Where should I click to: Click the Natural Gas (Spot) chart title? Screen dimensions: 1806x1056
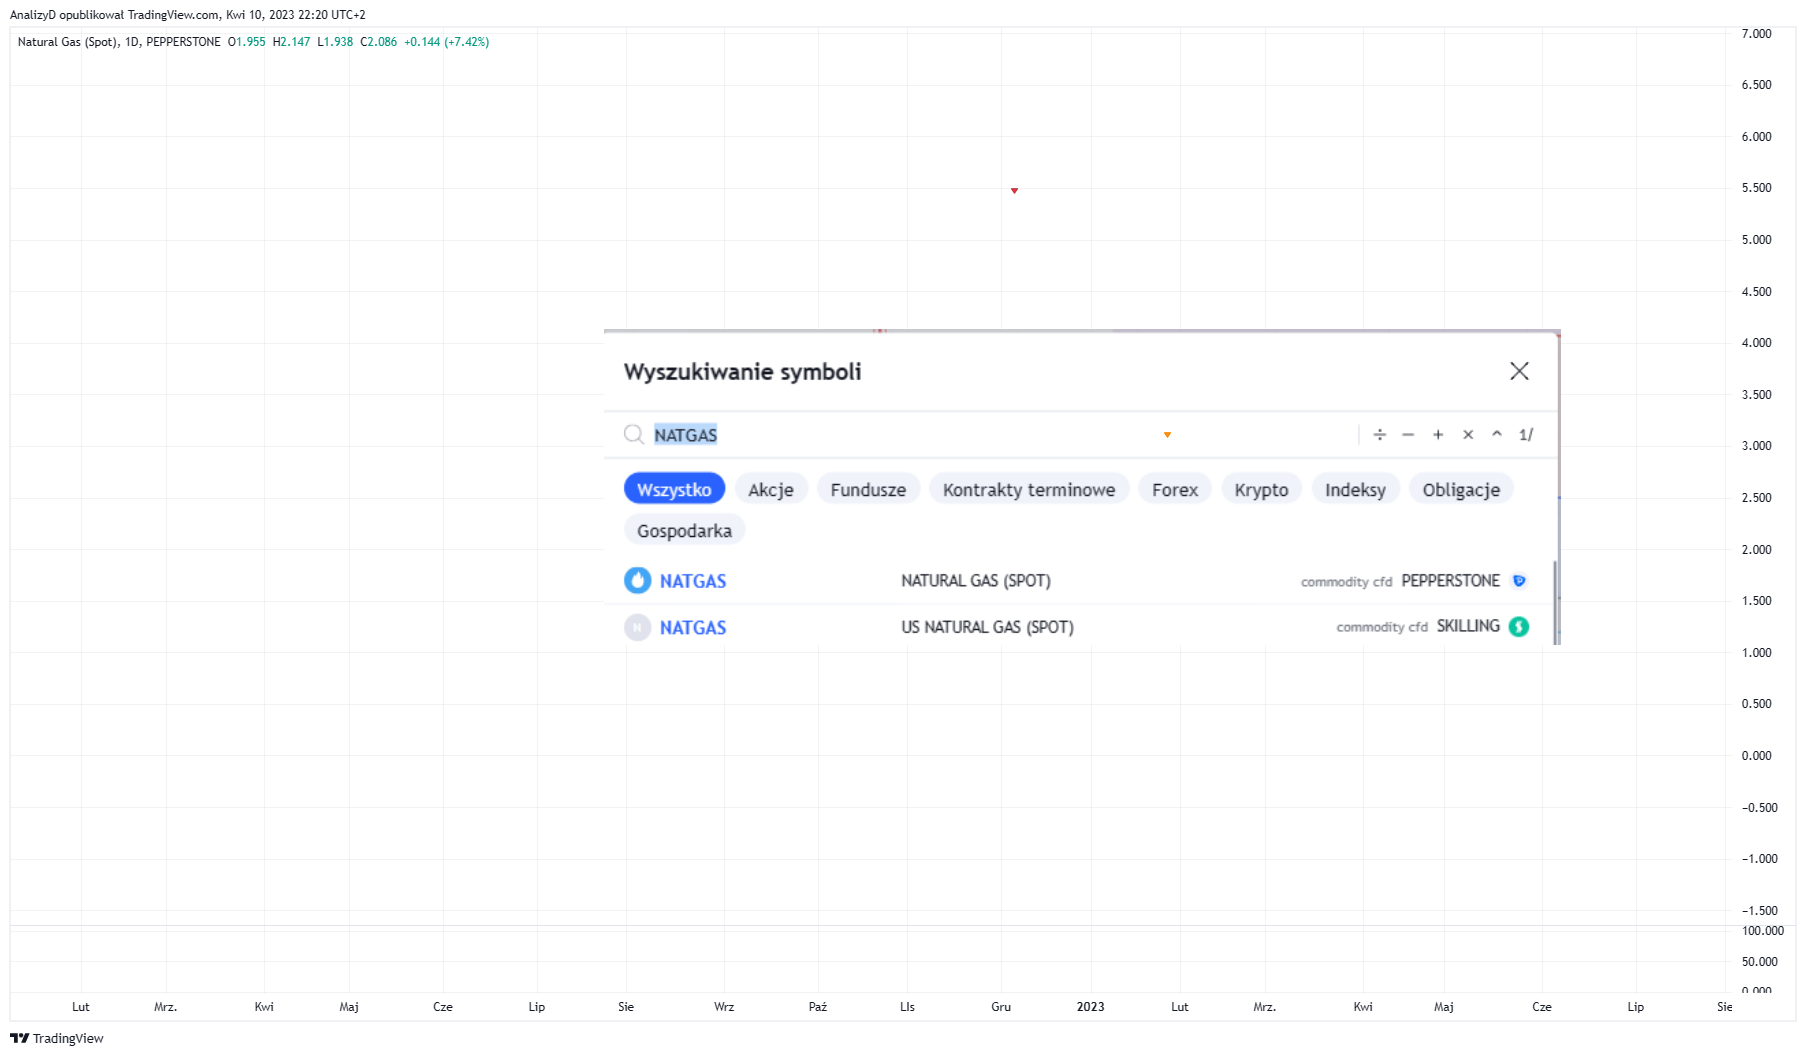pos(68,42)
